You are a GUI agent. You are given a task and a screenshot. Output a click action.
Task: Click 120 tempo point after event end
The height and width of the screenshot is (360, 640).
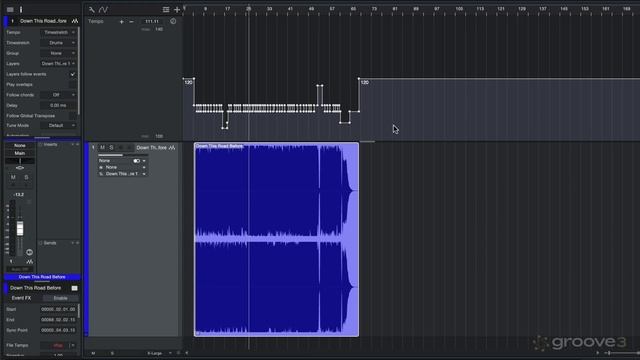[x=359, y=78]
